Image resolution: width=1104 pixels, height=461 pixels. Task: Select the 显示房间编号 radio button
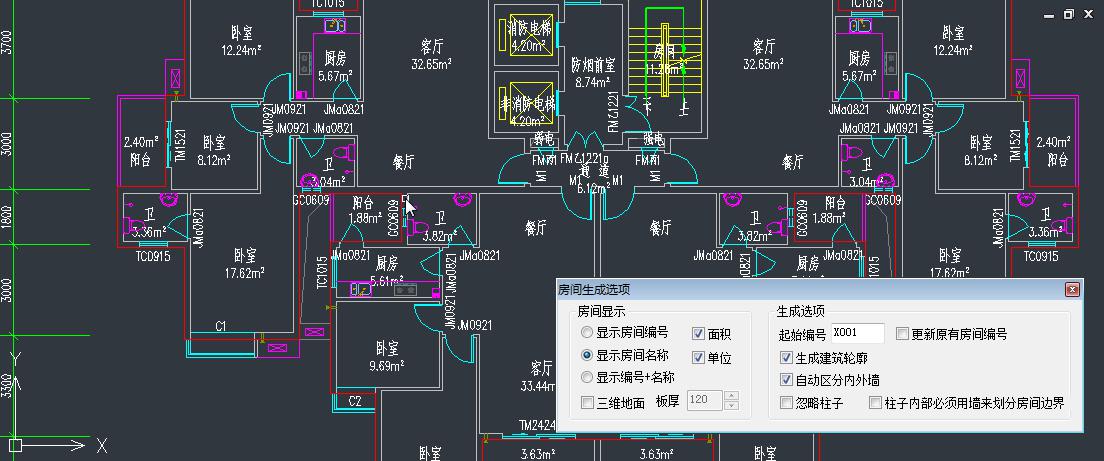(587, 333)
